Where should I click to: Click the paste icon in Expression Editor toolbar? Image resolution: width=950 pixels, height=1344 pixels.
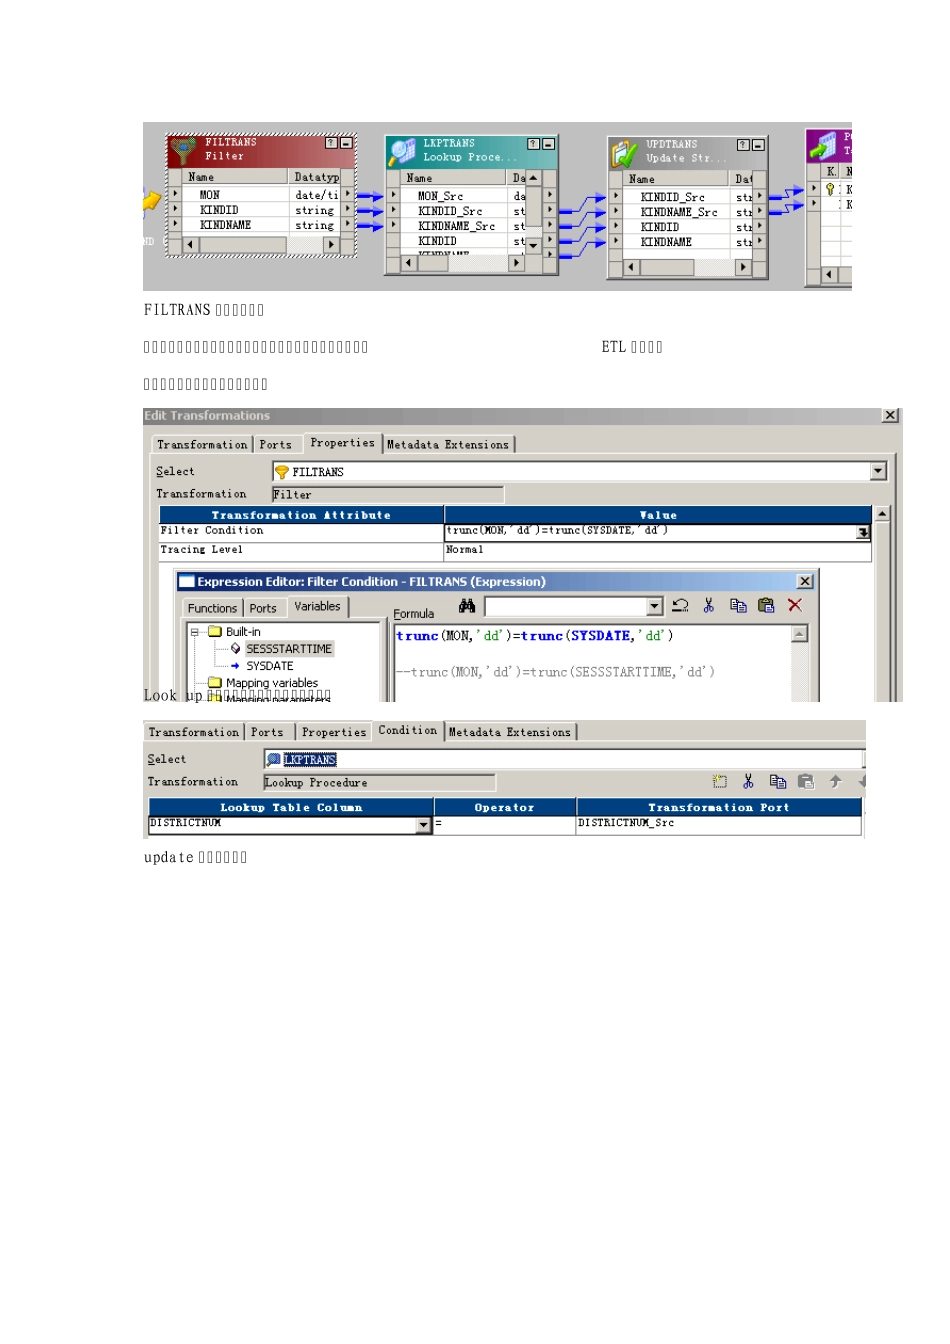(766, 606)
